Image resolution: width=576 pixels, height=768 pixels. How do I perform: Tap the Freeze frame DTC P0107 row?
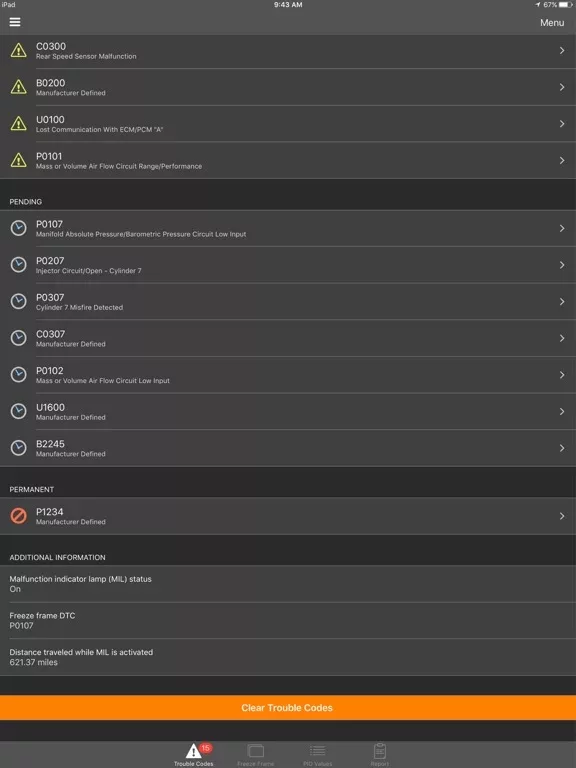[x=288, y=621]
